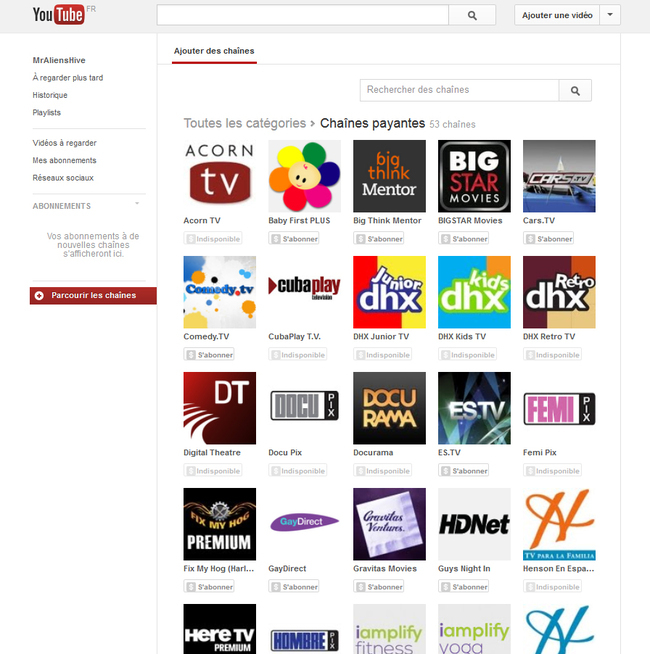Screen dimensions: 650x654
Task: Open the HDNet logo
Action: coord(474,524)
